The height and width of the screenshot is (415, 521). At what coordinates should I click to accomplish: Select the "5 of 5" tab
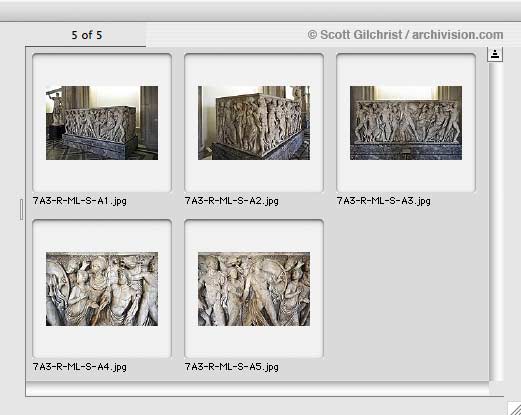(86, 35)
